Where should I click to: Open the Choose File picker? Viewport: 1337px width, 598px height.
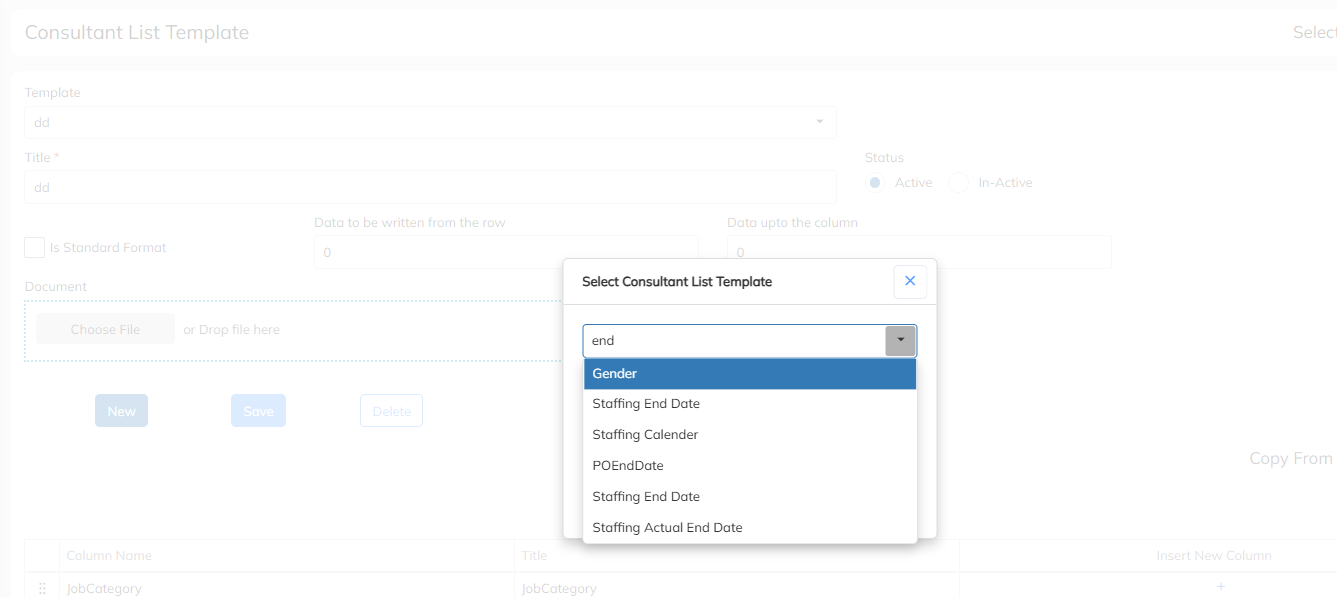(x=105, y=330)
